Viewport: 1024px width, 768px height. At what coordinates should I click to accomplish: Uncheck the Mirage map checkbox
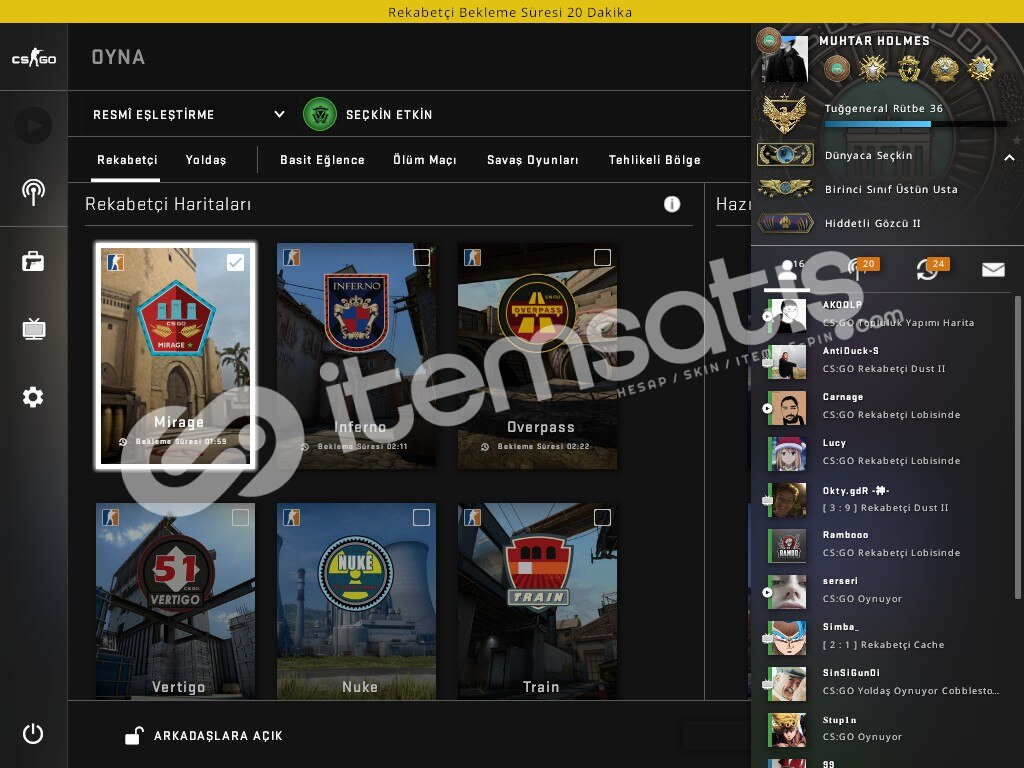(x=235, y=263)
